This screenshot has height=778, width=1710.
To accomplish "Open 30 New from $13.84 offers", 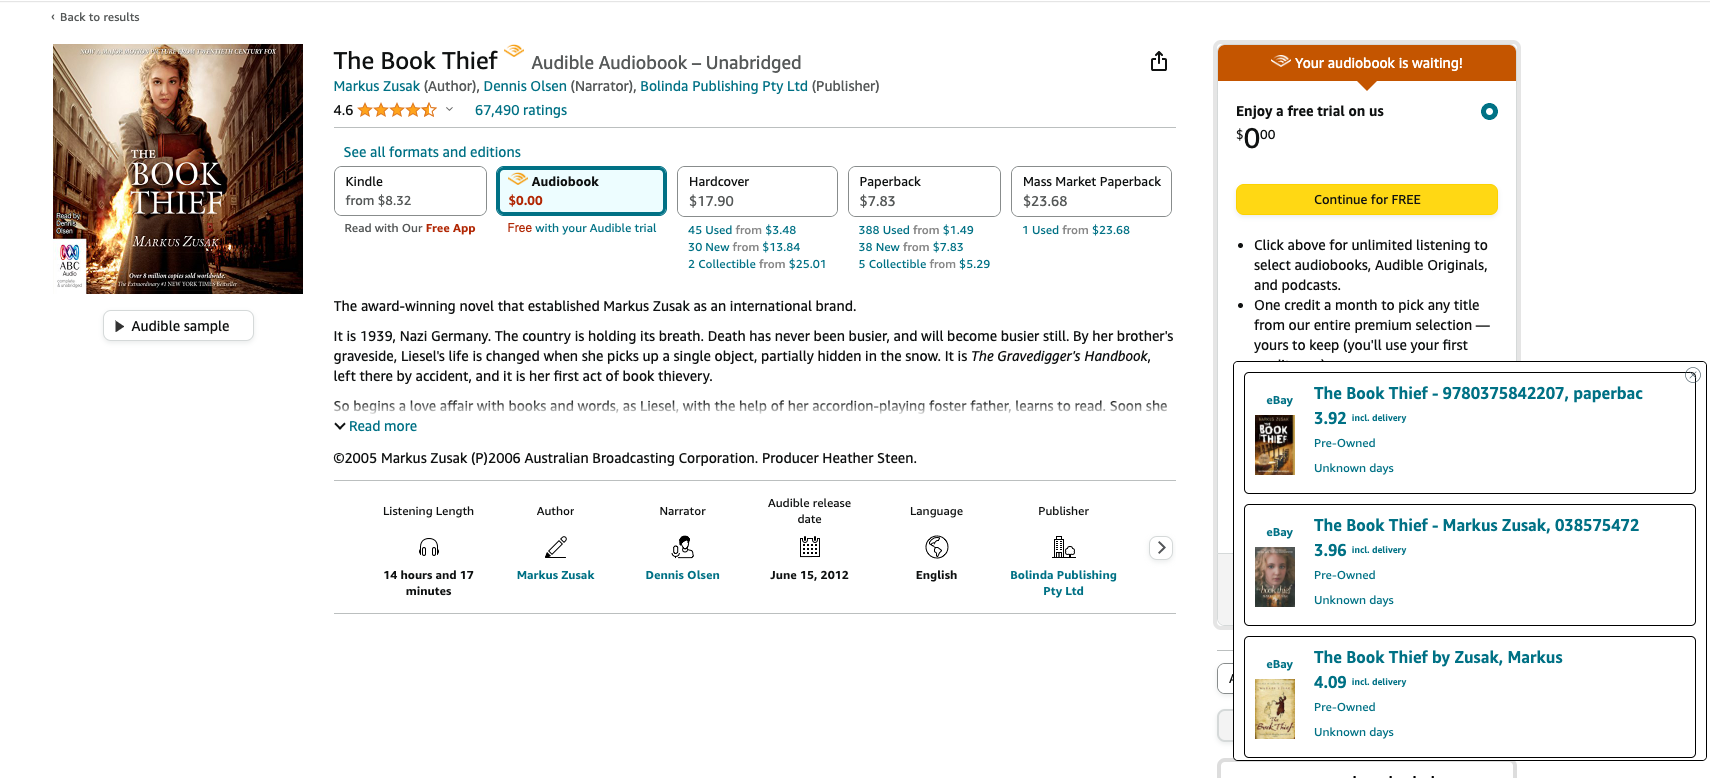I will pos(744,247).
